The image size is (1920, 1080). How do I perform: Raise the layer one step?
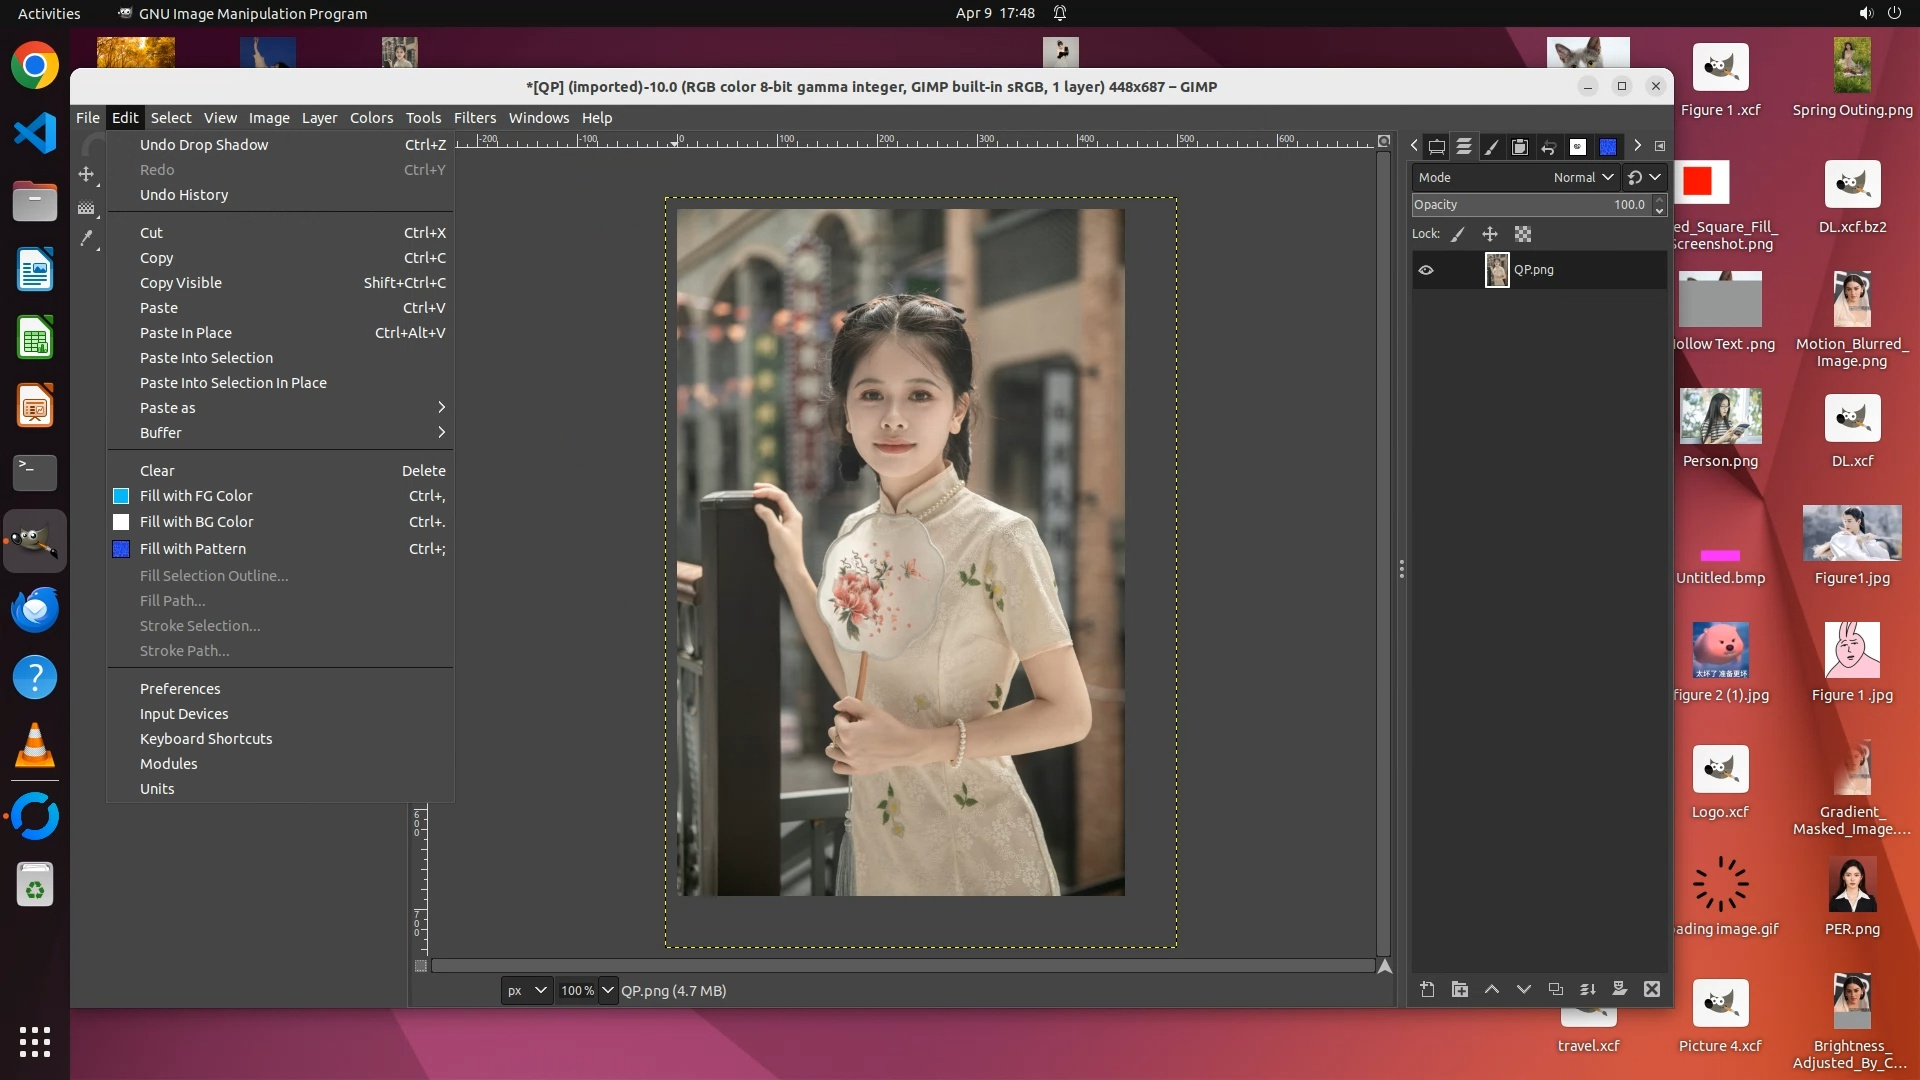click(x=1492, y=989)
